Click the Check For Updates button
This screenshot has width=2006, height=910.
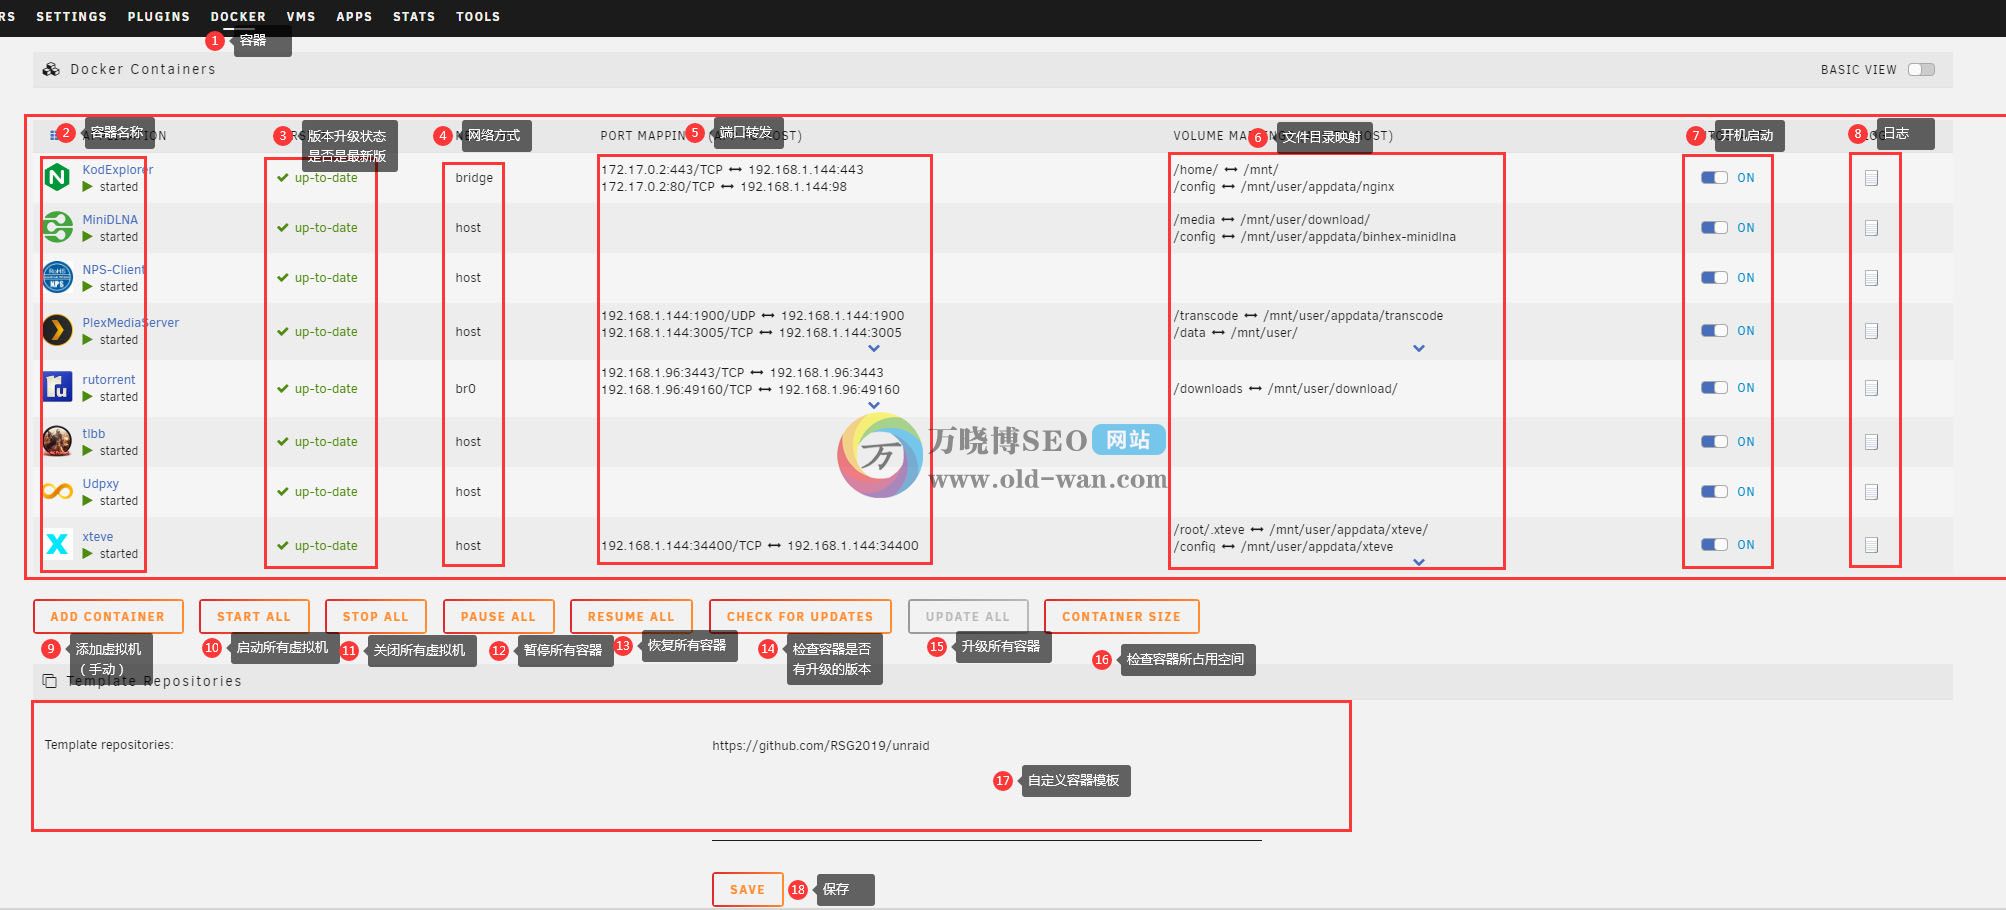(800, 617)
